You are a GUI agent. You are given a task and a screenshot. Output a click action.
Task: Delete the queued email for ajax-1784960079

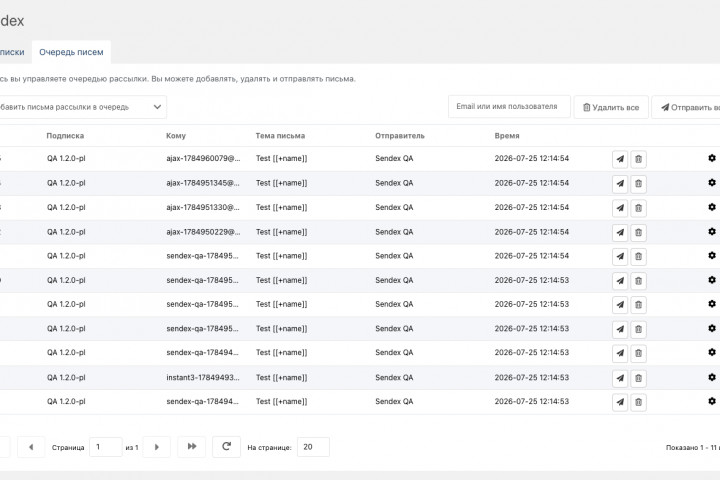(638, 159)
